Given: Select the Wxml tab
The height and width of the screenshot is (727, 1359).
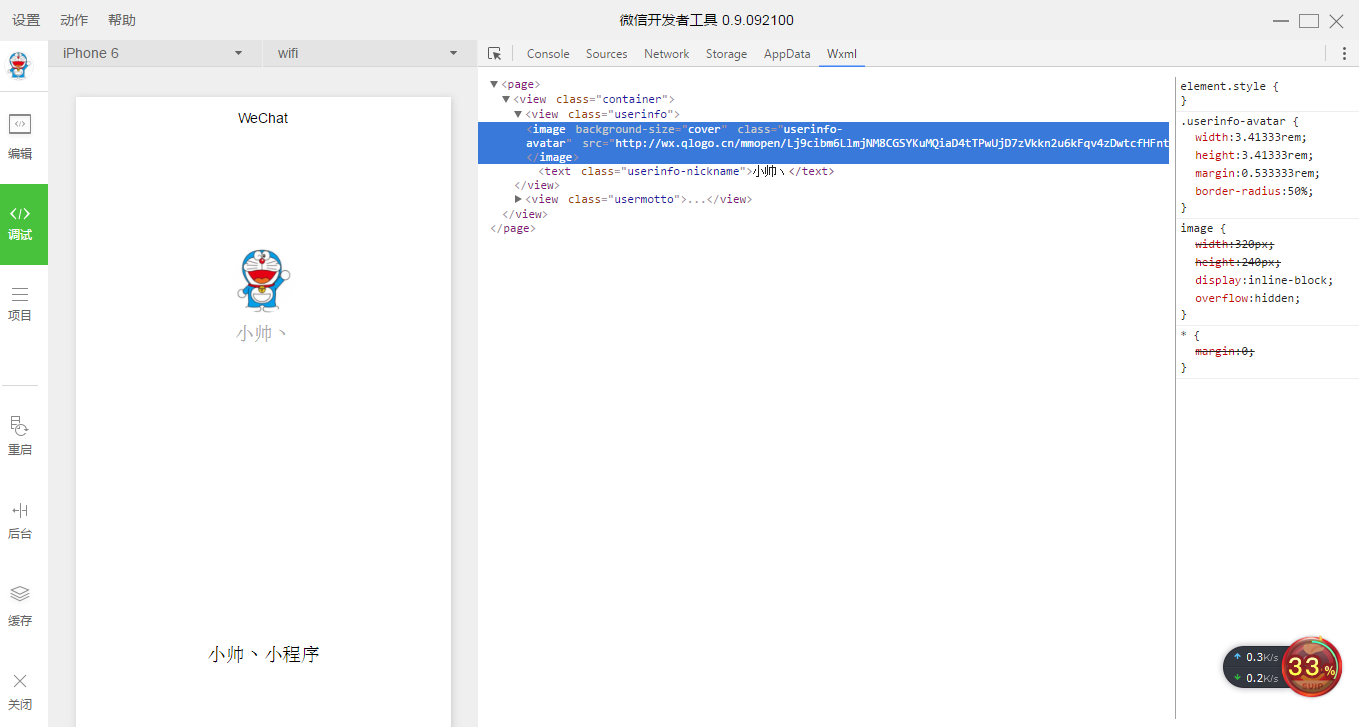Looking at the screenshot, I should pyautogui.click(x=842, y=54).
